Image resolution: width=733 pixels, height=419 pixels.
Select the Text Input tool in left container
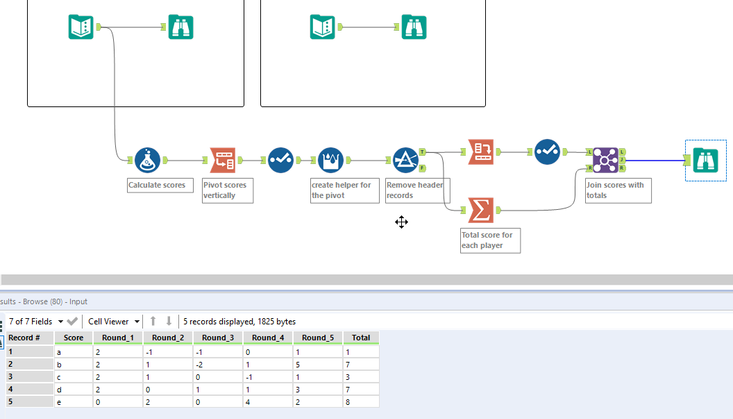tap(81, 27)
